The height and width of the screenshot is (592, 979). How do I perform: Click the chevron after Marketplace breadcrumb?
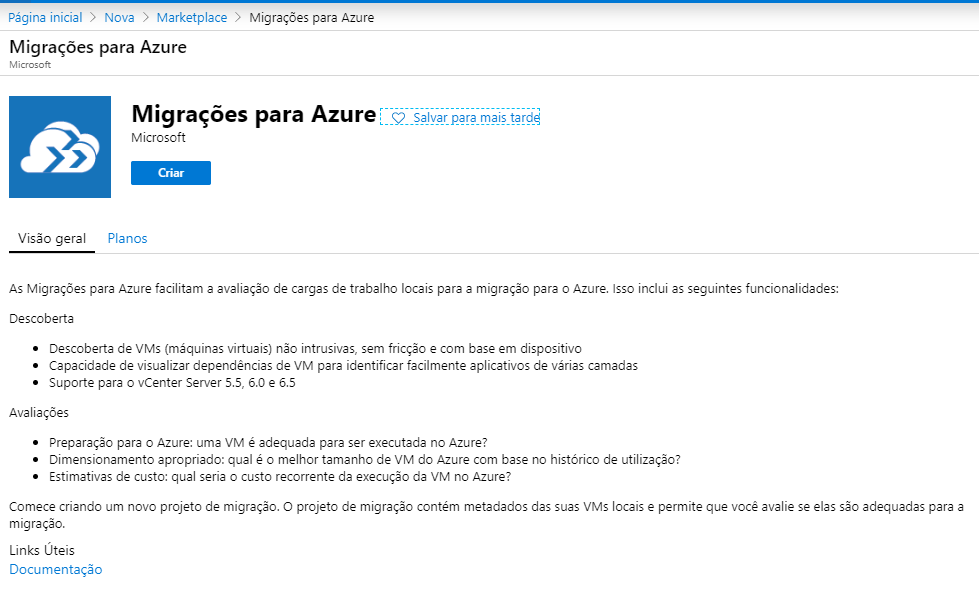(238, 18)
